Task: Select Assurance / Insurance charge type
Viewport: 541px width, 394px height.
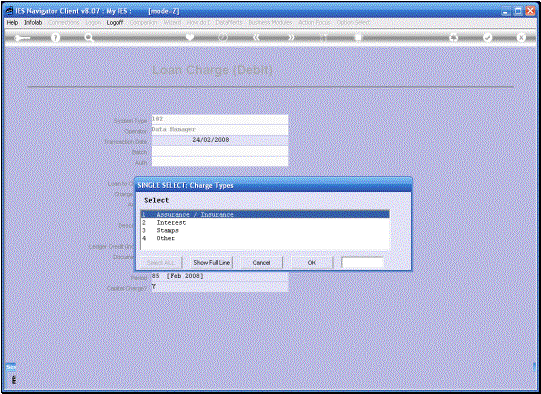Action: pos(265,215)
